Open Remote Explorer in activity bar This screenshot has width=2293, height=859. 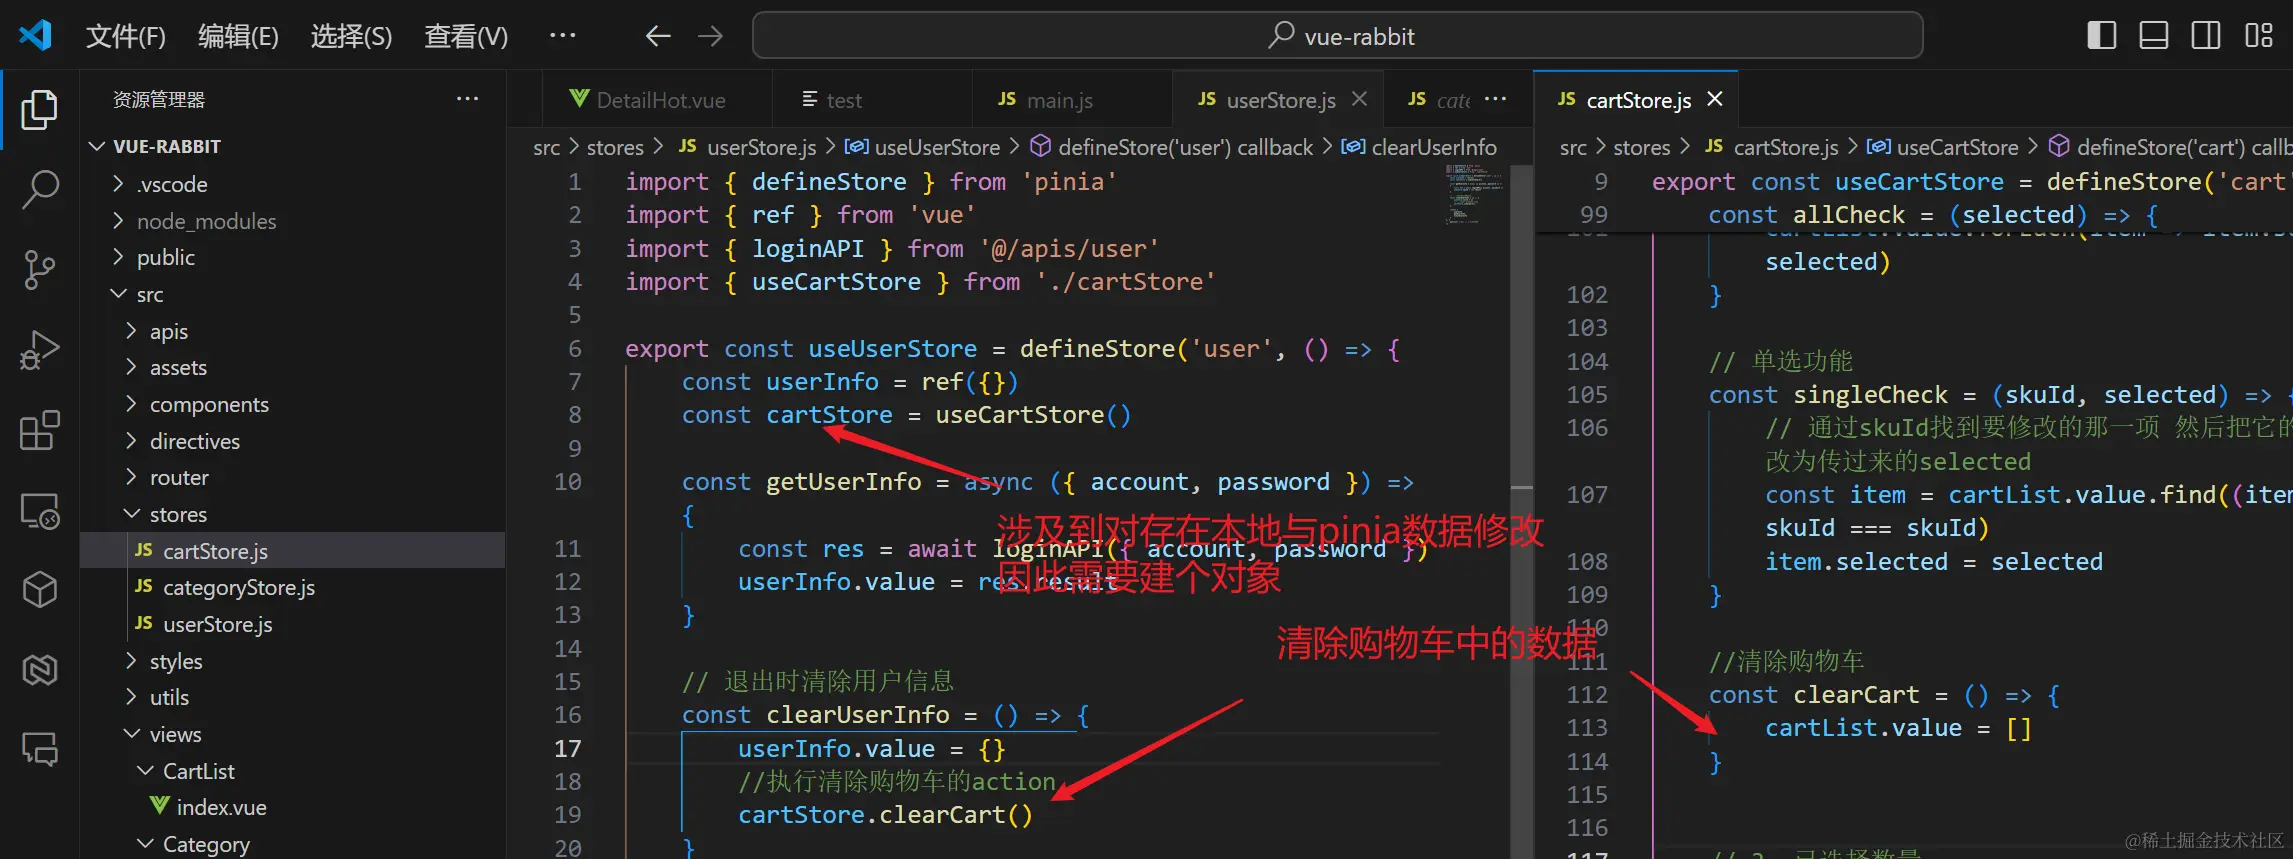tap(39, 510)
